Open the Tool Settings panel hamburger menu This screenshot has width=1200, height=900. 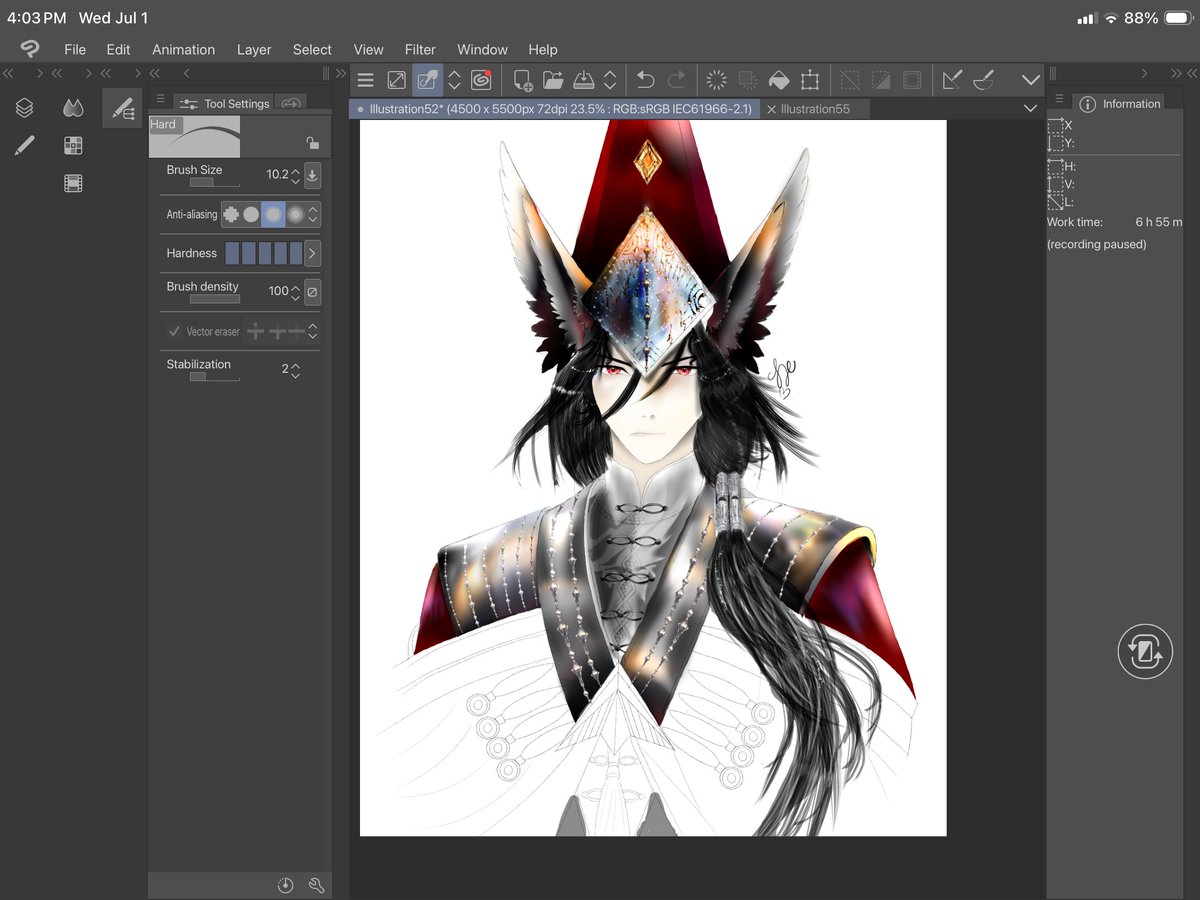click(x=161, y=99)
